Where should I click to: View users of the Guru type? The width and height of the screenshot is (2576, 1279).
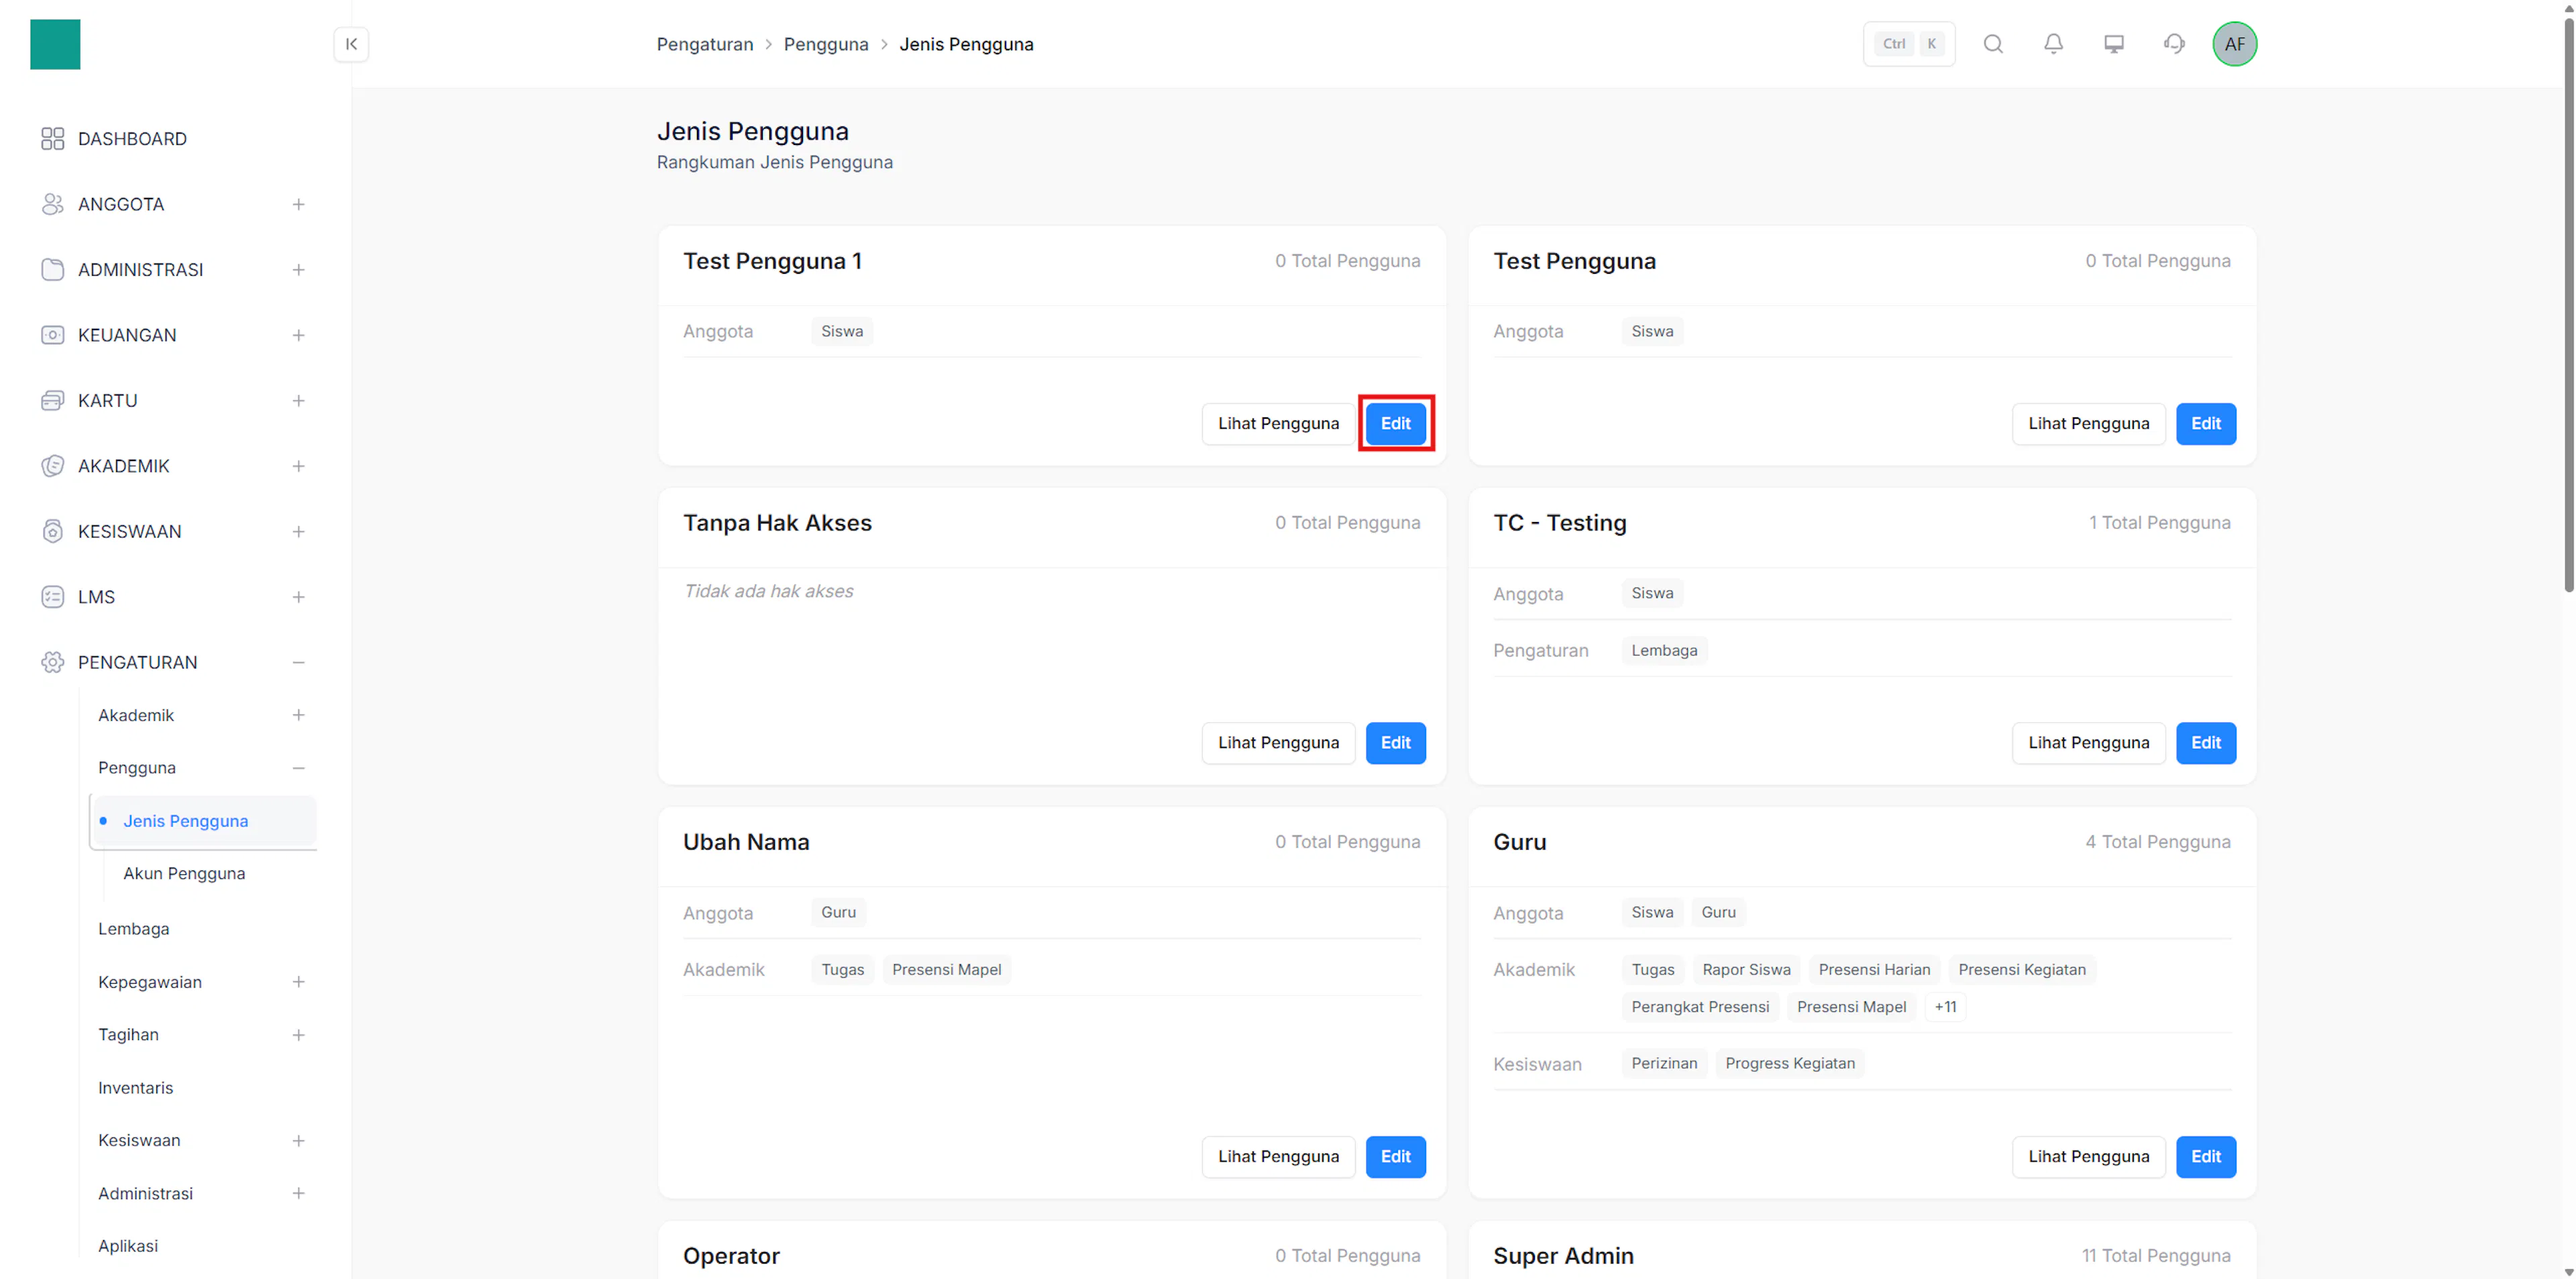click(x=2088, y=1157)
